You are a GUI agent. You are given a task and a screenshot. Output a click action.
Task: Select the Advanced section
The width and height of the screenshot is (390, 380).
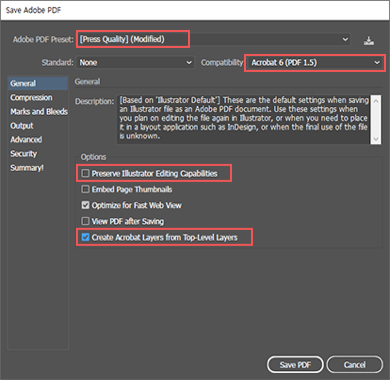[26, 139]
